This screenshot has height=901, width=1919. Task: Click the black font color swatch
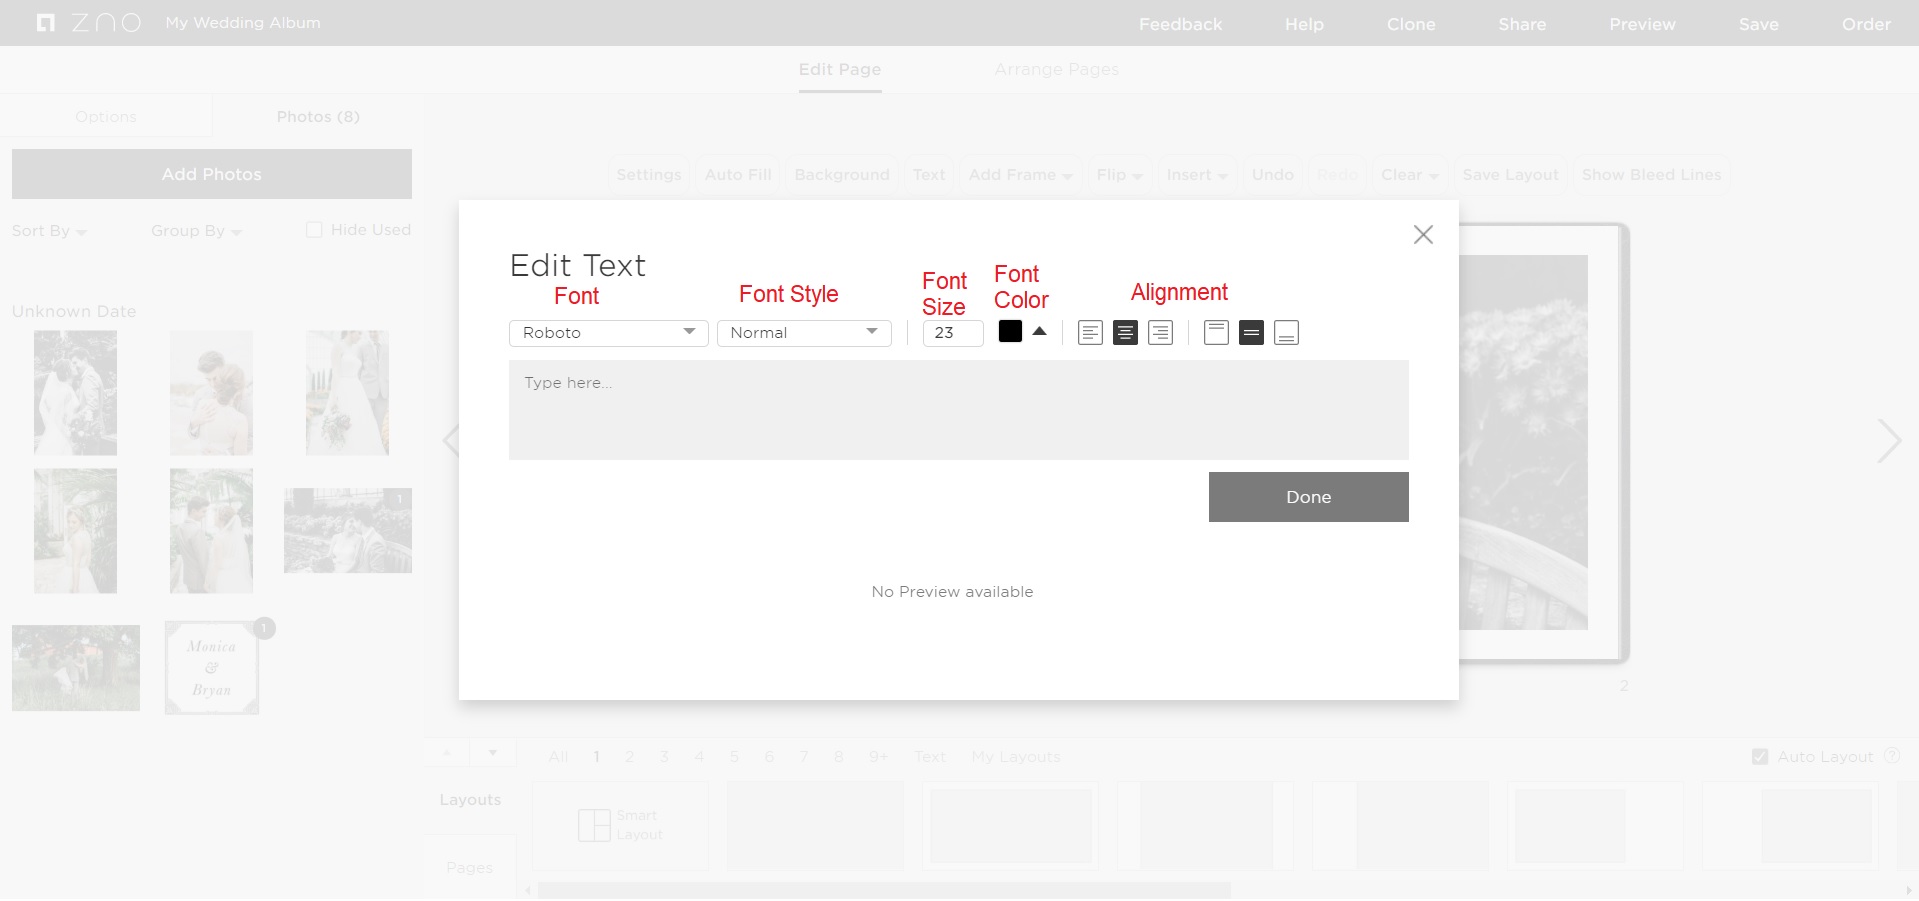coord(1010,332)
